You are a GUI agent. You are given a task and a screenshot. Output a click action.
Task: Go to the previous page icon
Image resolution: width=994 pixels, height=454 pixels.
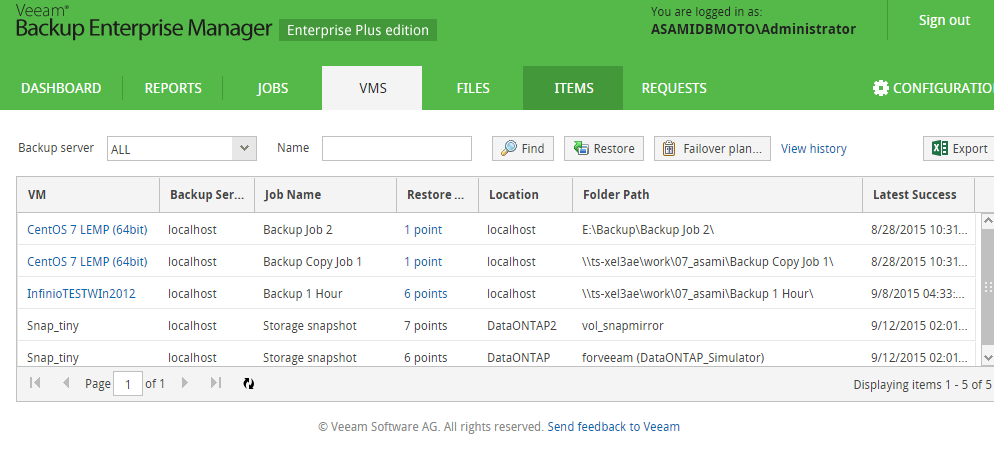pos(66,383)
